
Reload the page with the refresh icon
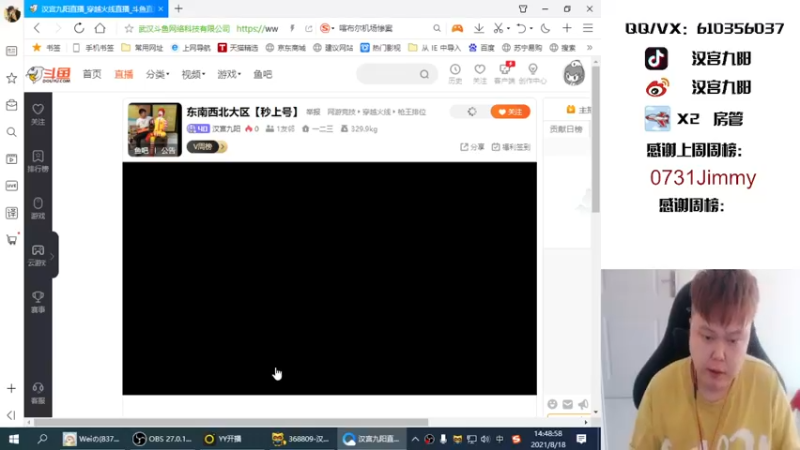(x=79, y=29)
